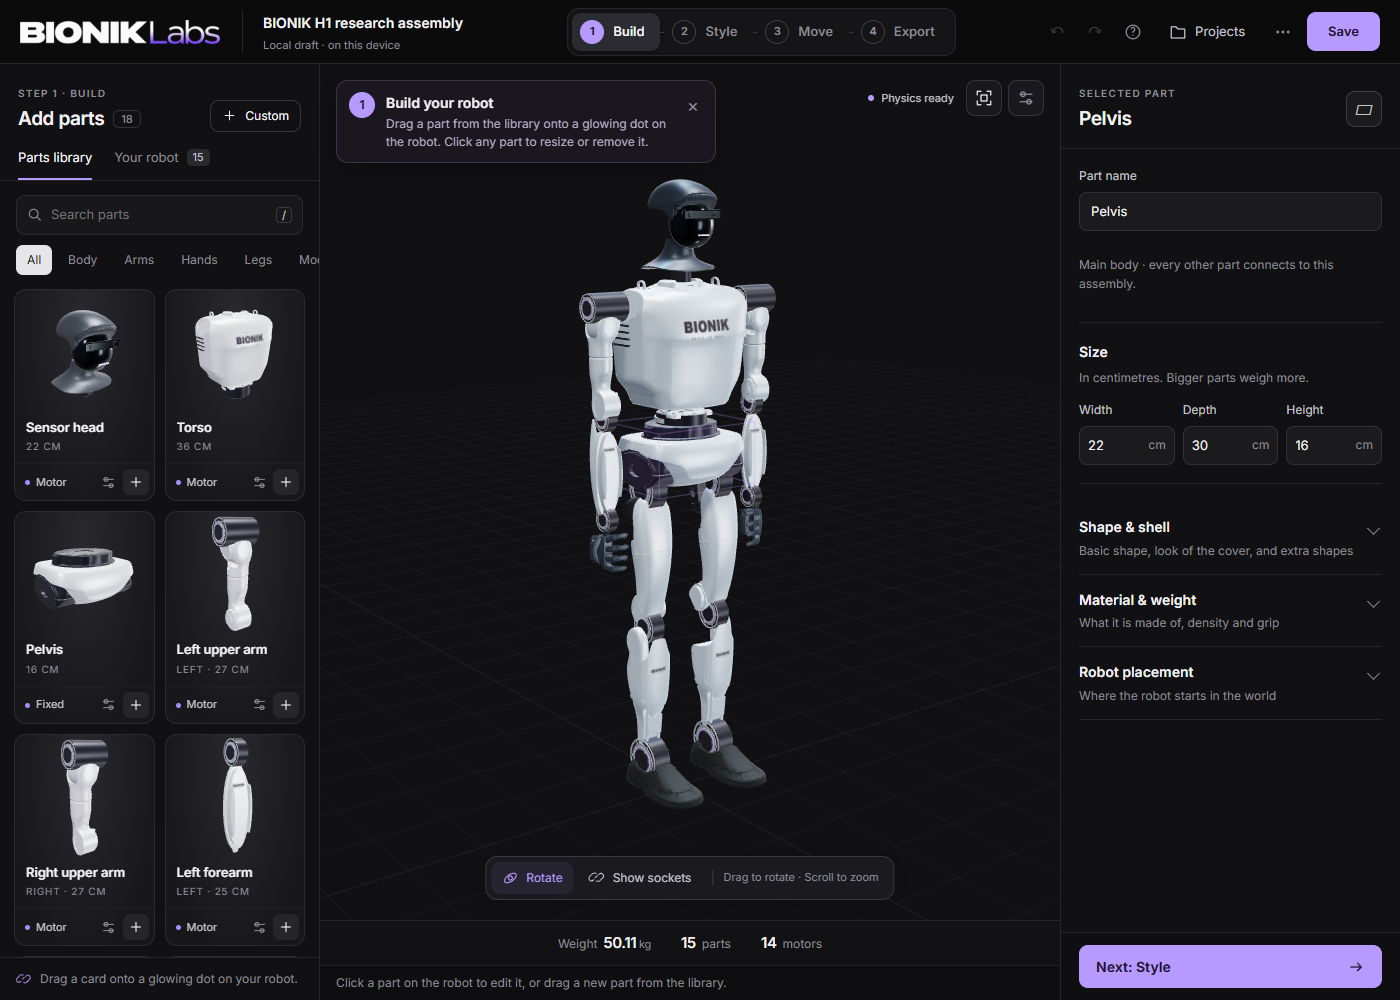Image resolution: width=1400 pixels, height=1000 pixels.
Task: Click the Depth value field
Action: tap(1230, 445)
